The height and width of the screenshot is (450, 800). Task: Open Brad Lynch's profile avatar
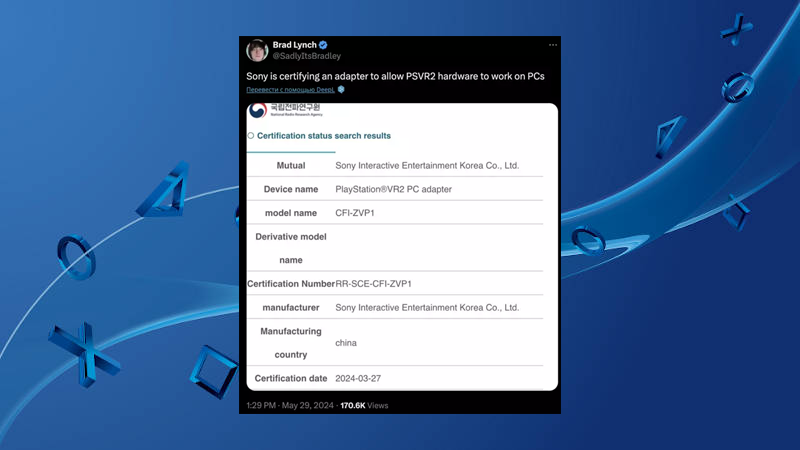tap(257, 50)
